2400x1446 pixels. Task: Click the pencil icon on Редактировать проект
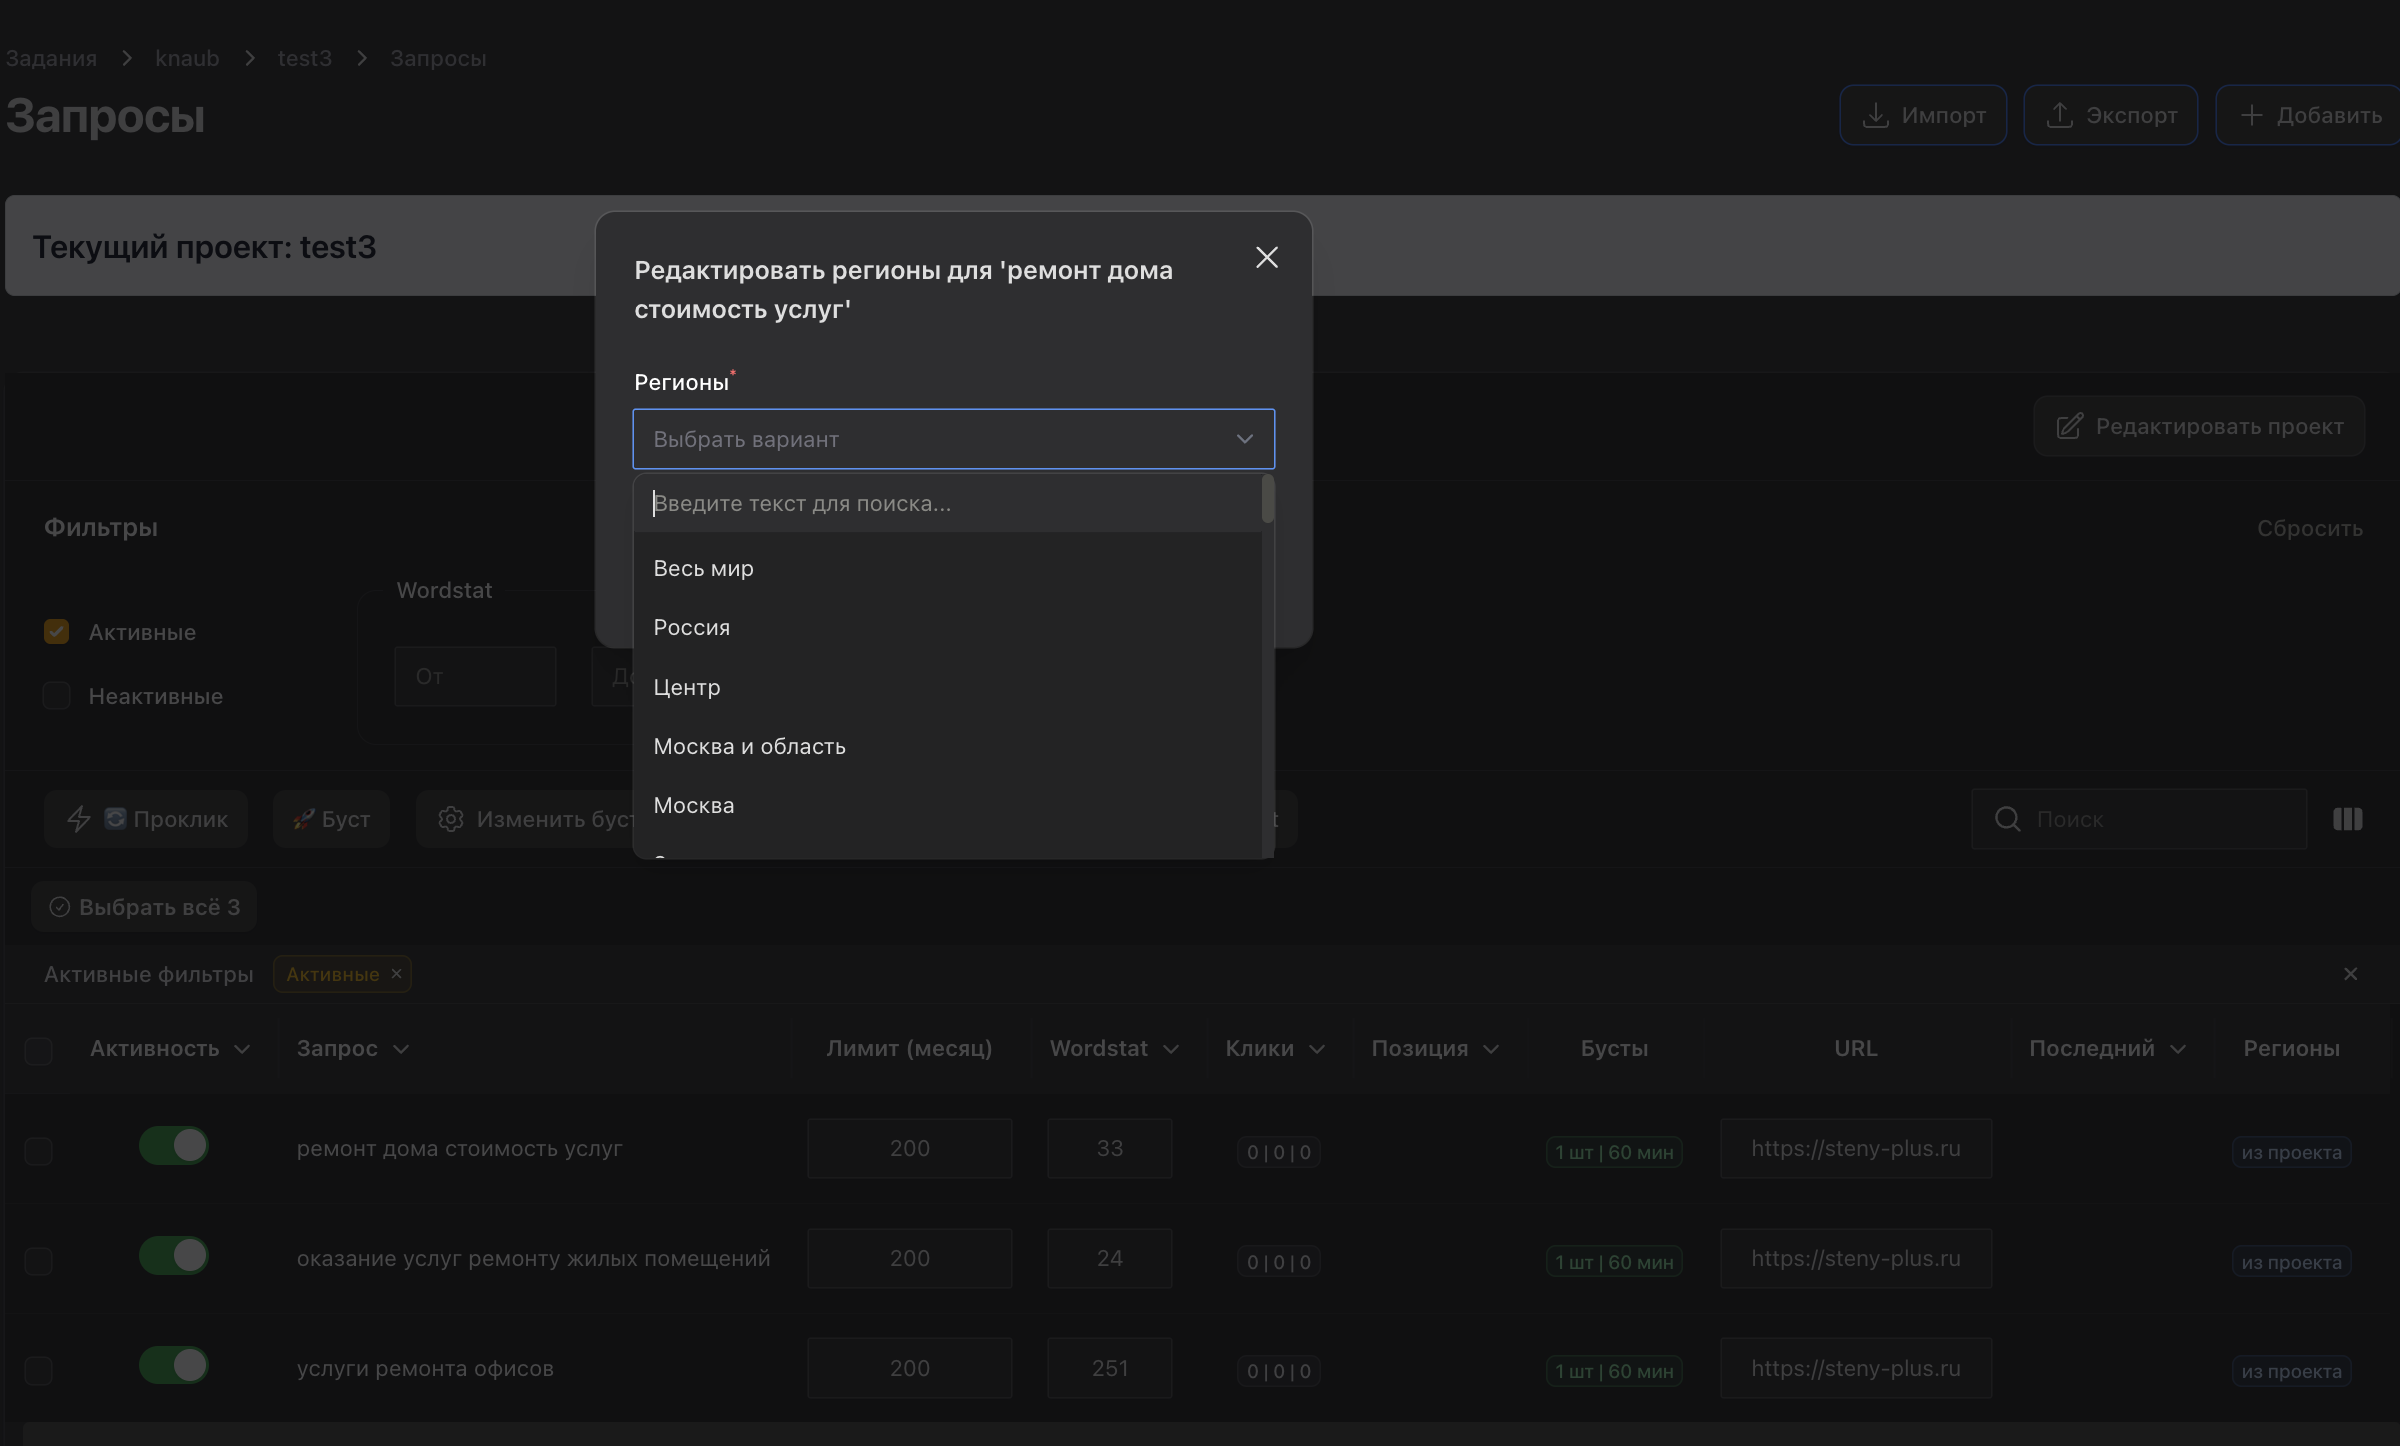point(2069,427)
